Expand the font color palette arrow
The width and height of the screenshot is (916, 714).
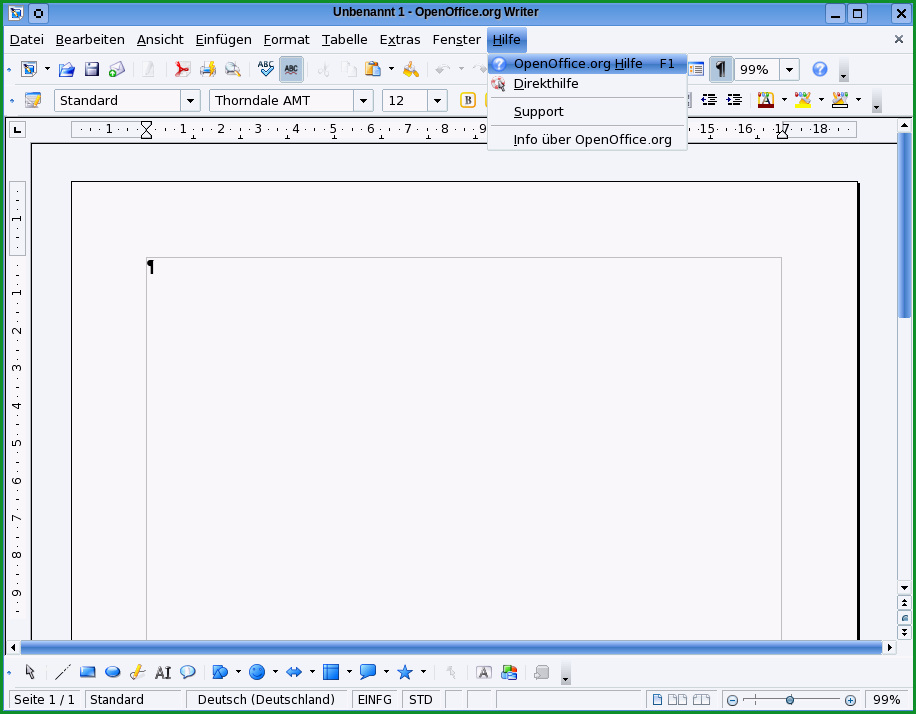tap(784, 100)
